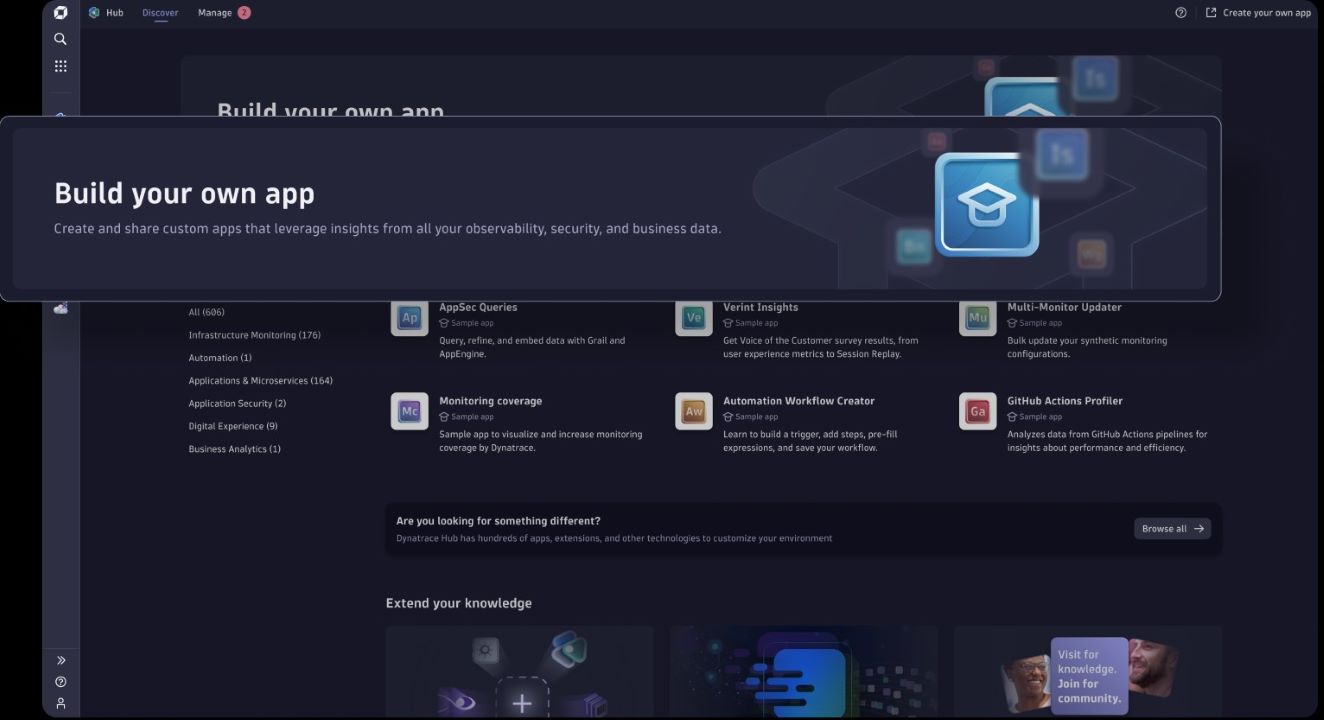Image resolution: width=1324 pixels, height=720 pixels.
Task: Click the Dynatrace logo in the corner
Action: coord(60,12)
